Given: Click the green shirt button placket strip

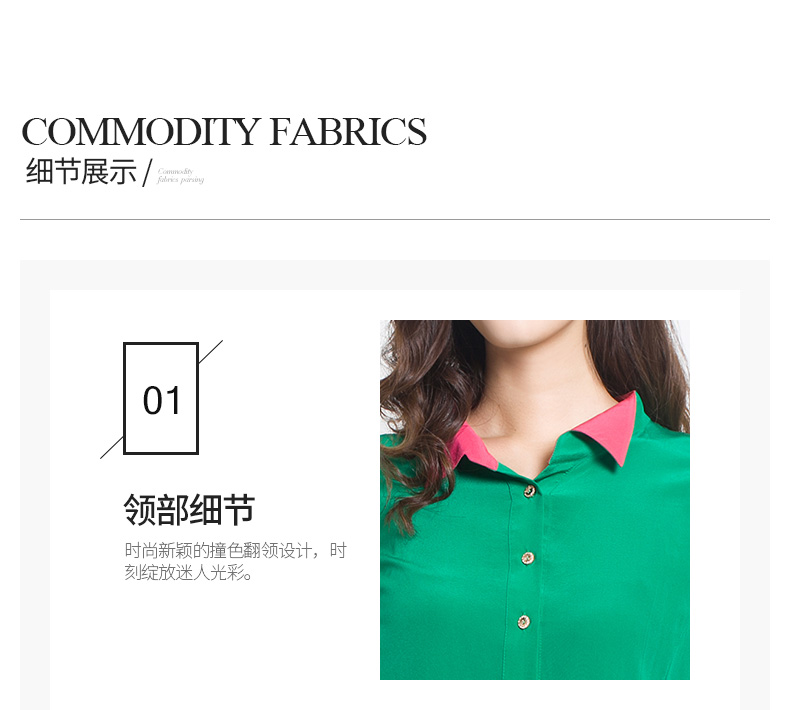Looking at the screenshot, I should [526, 579].
